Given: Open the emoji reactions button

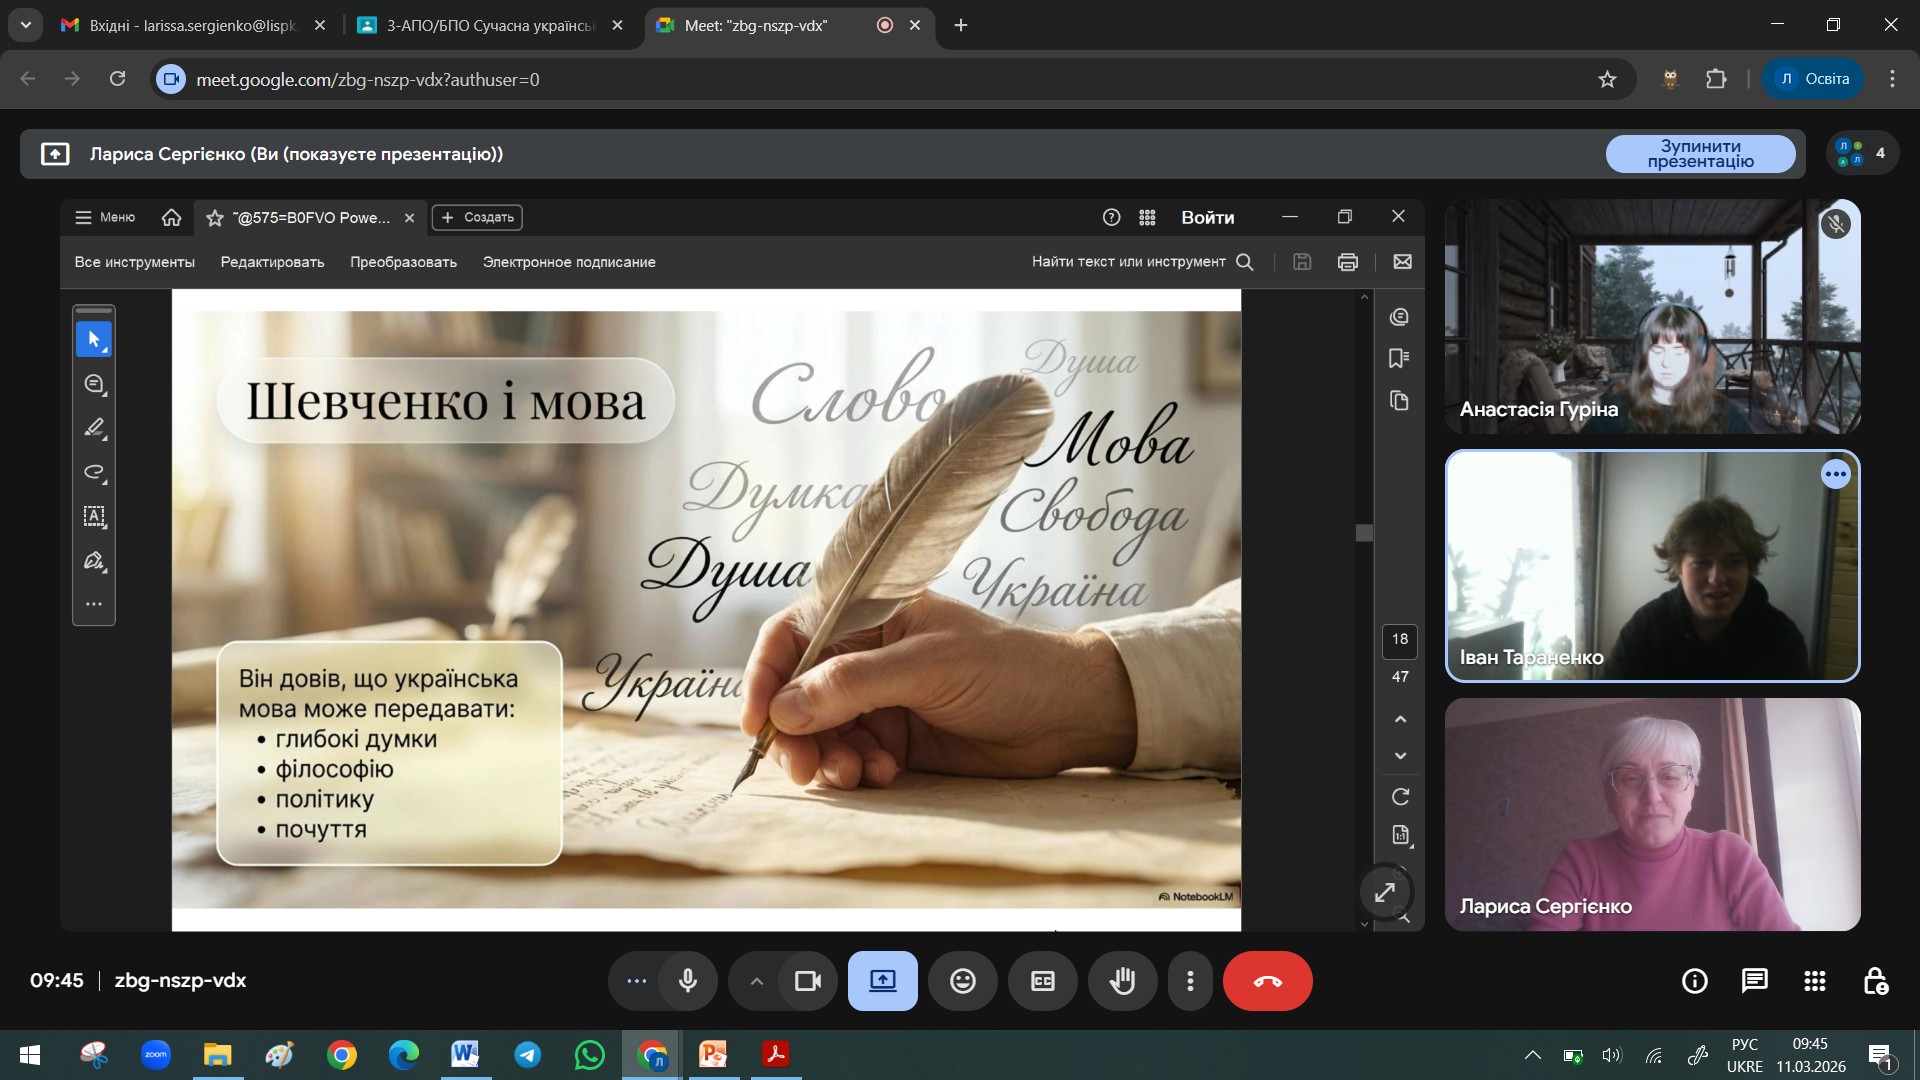Looking at the screenshot, I should pos(962,981).
